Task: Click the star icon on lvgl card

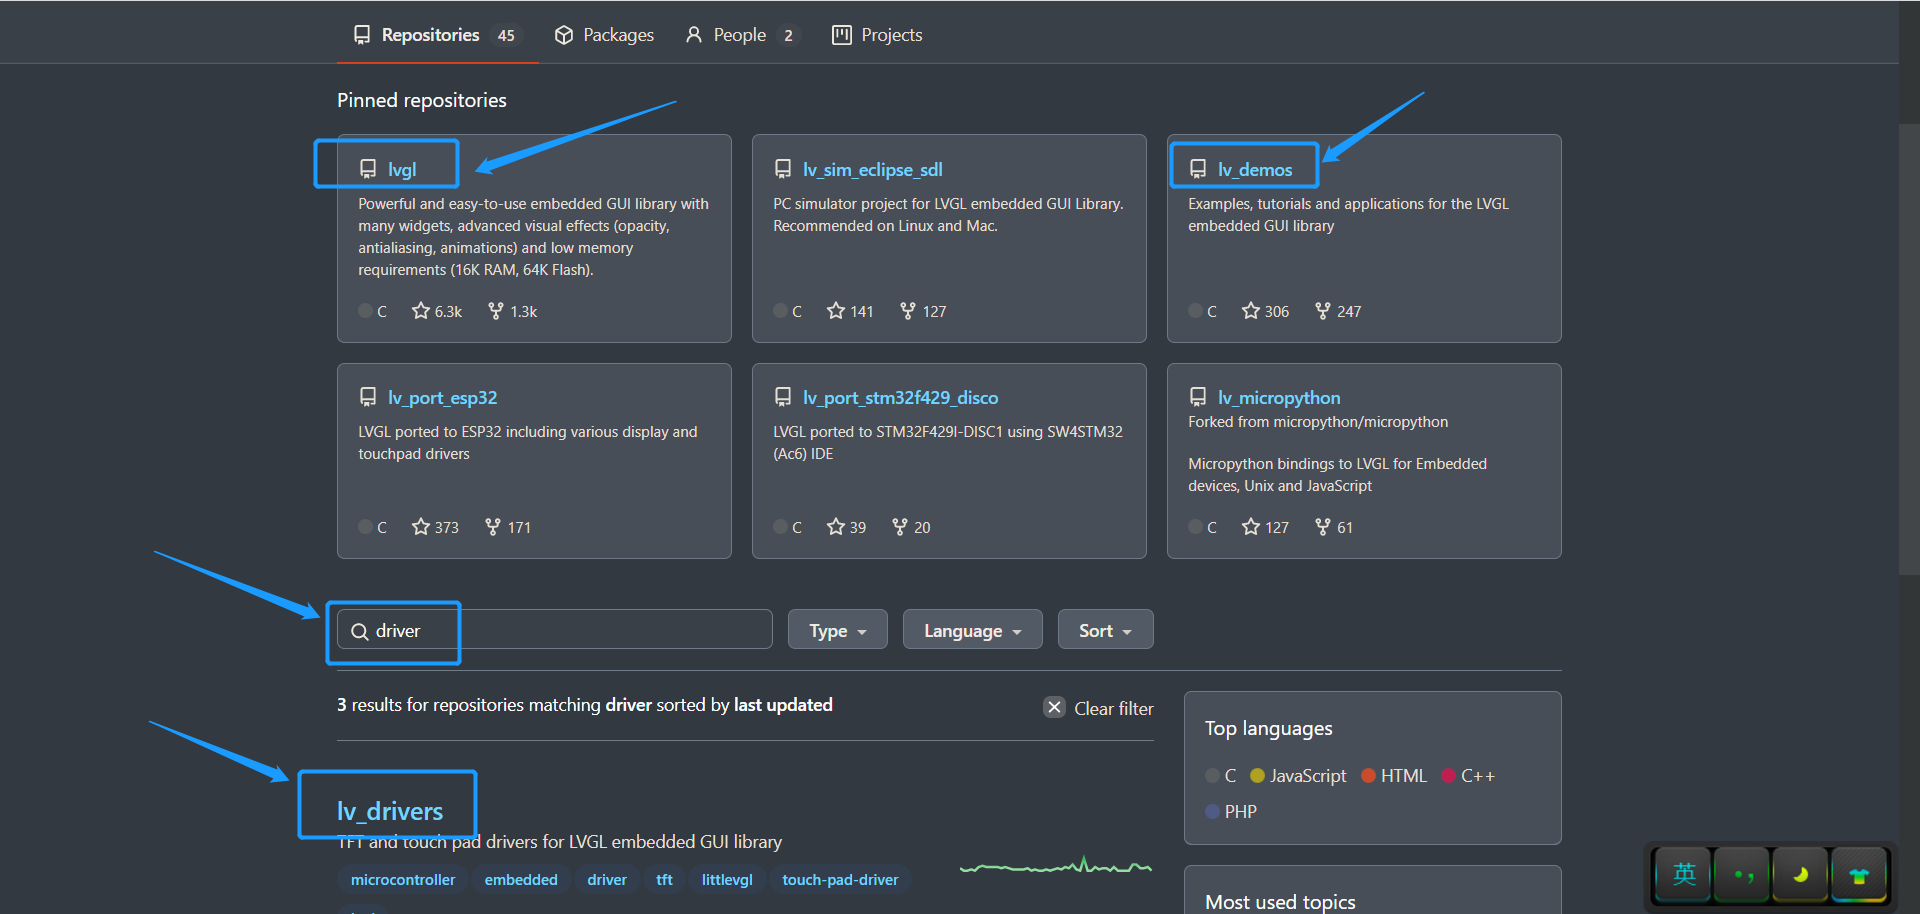Action: point(420,311)
